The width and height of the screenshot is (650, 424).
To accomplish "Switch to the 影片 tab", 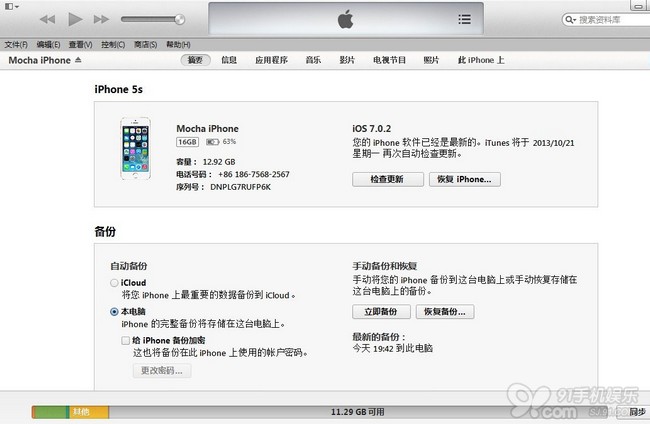I will point(347,60).
